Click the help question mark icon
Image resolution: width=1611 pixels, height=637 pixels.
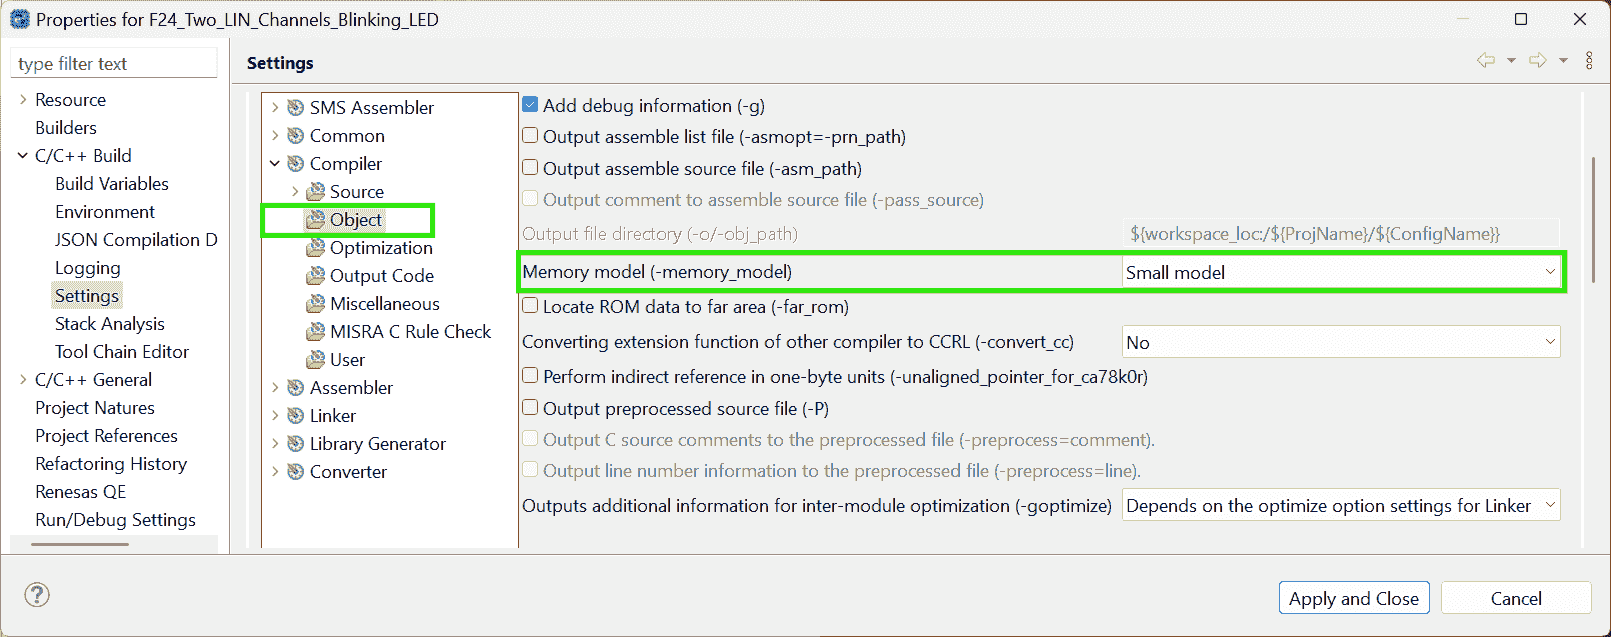(37, 595)
